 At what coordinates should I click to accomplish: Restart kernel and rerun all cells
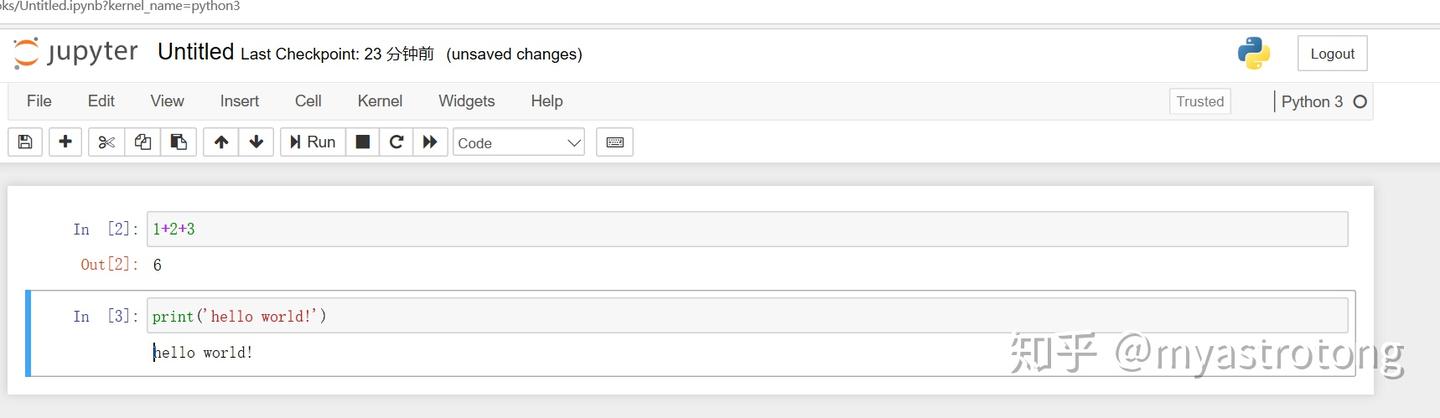(x=430, y=142)
